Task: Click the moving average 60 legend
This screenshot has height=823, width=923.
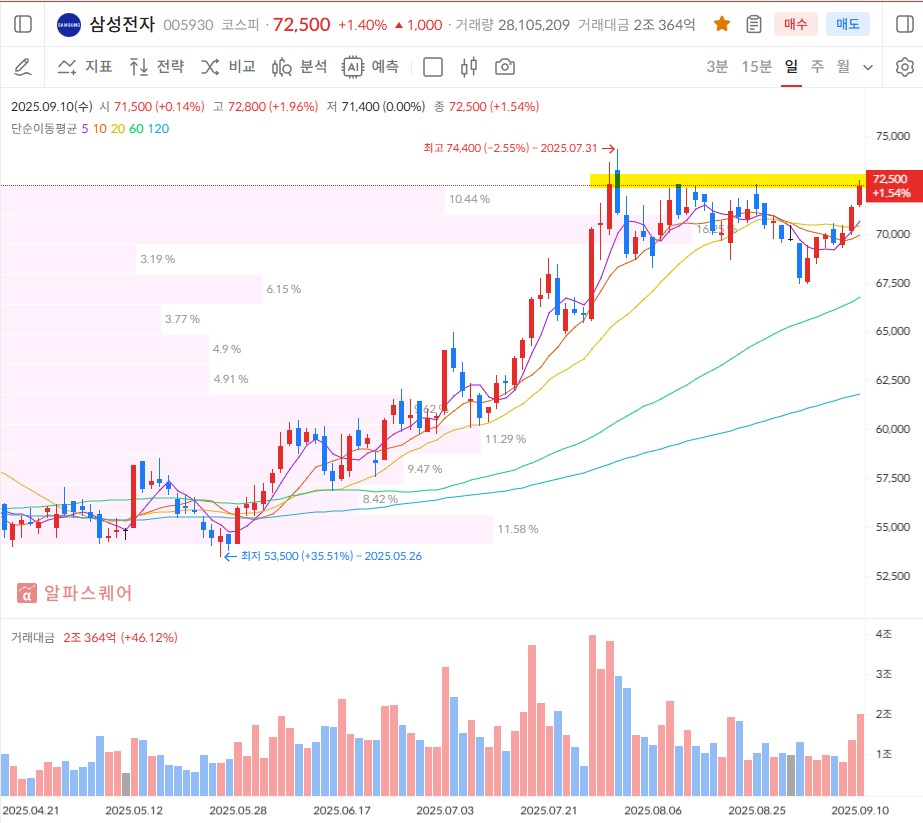Action: point(136,128)
